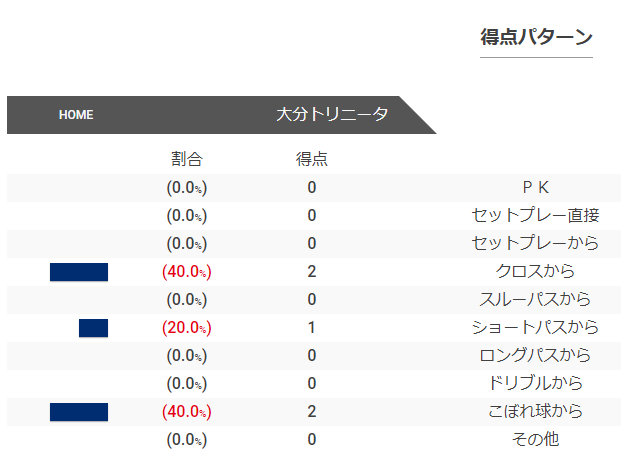Screen dimensions: 621x466
Task: Click the blue bar for クロスから
Action: click(x=79, y=272)
